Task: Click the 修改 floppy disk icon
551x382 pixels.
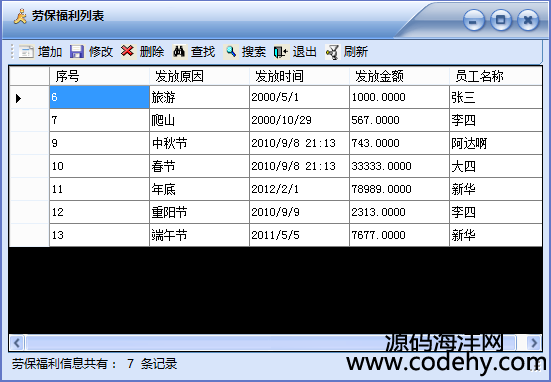Action: point(77,52)
